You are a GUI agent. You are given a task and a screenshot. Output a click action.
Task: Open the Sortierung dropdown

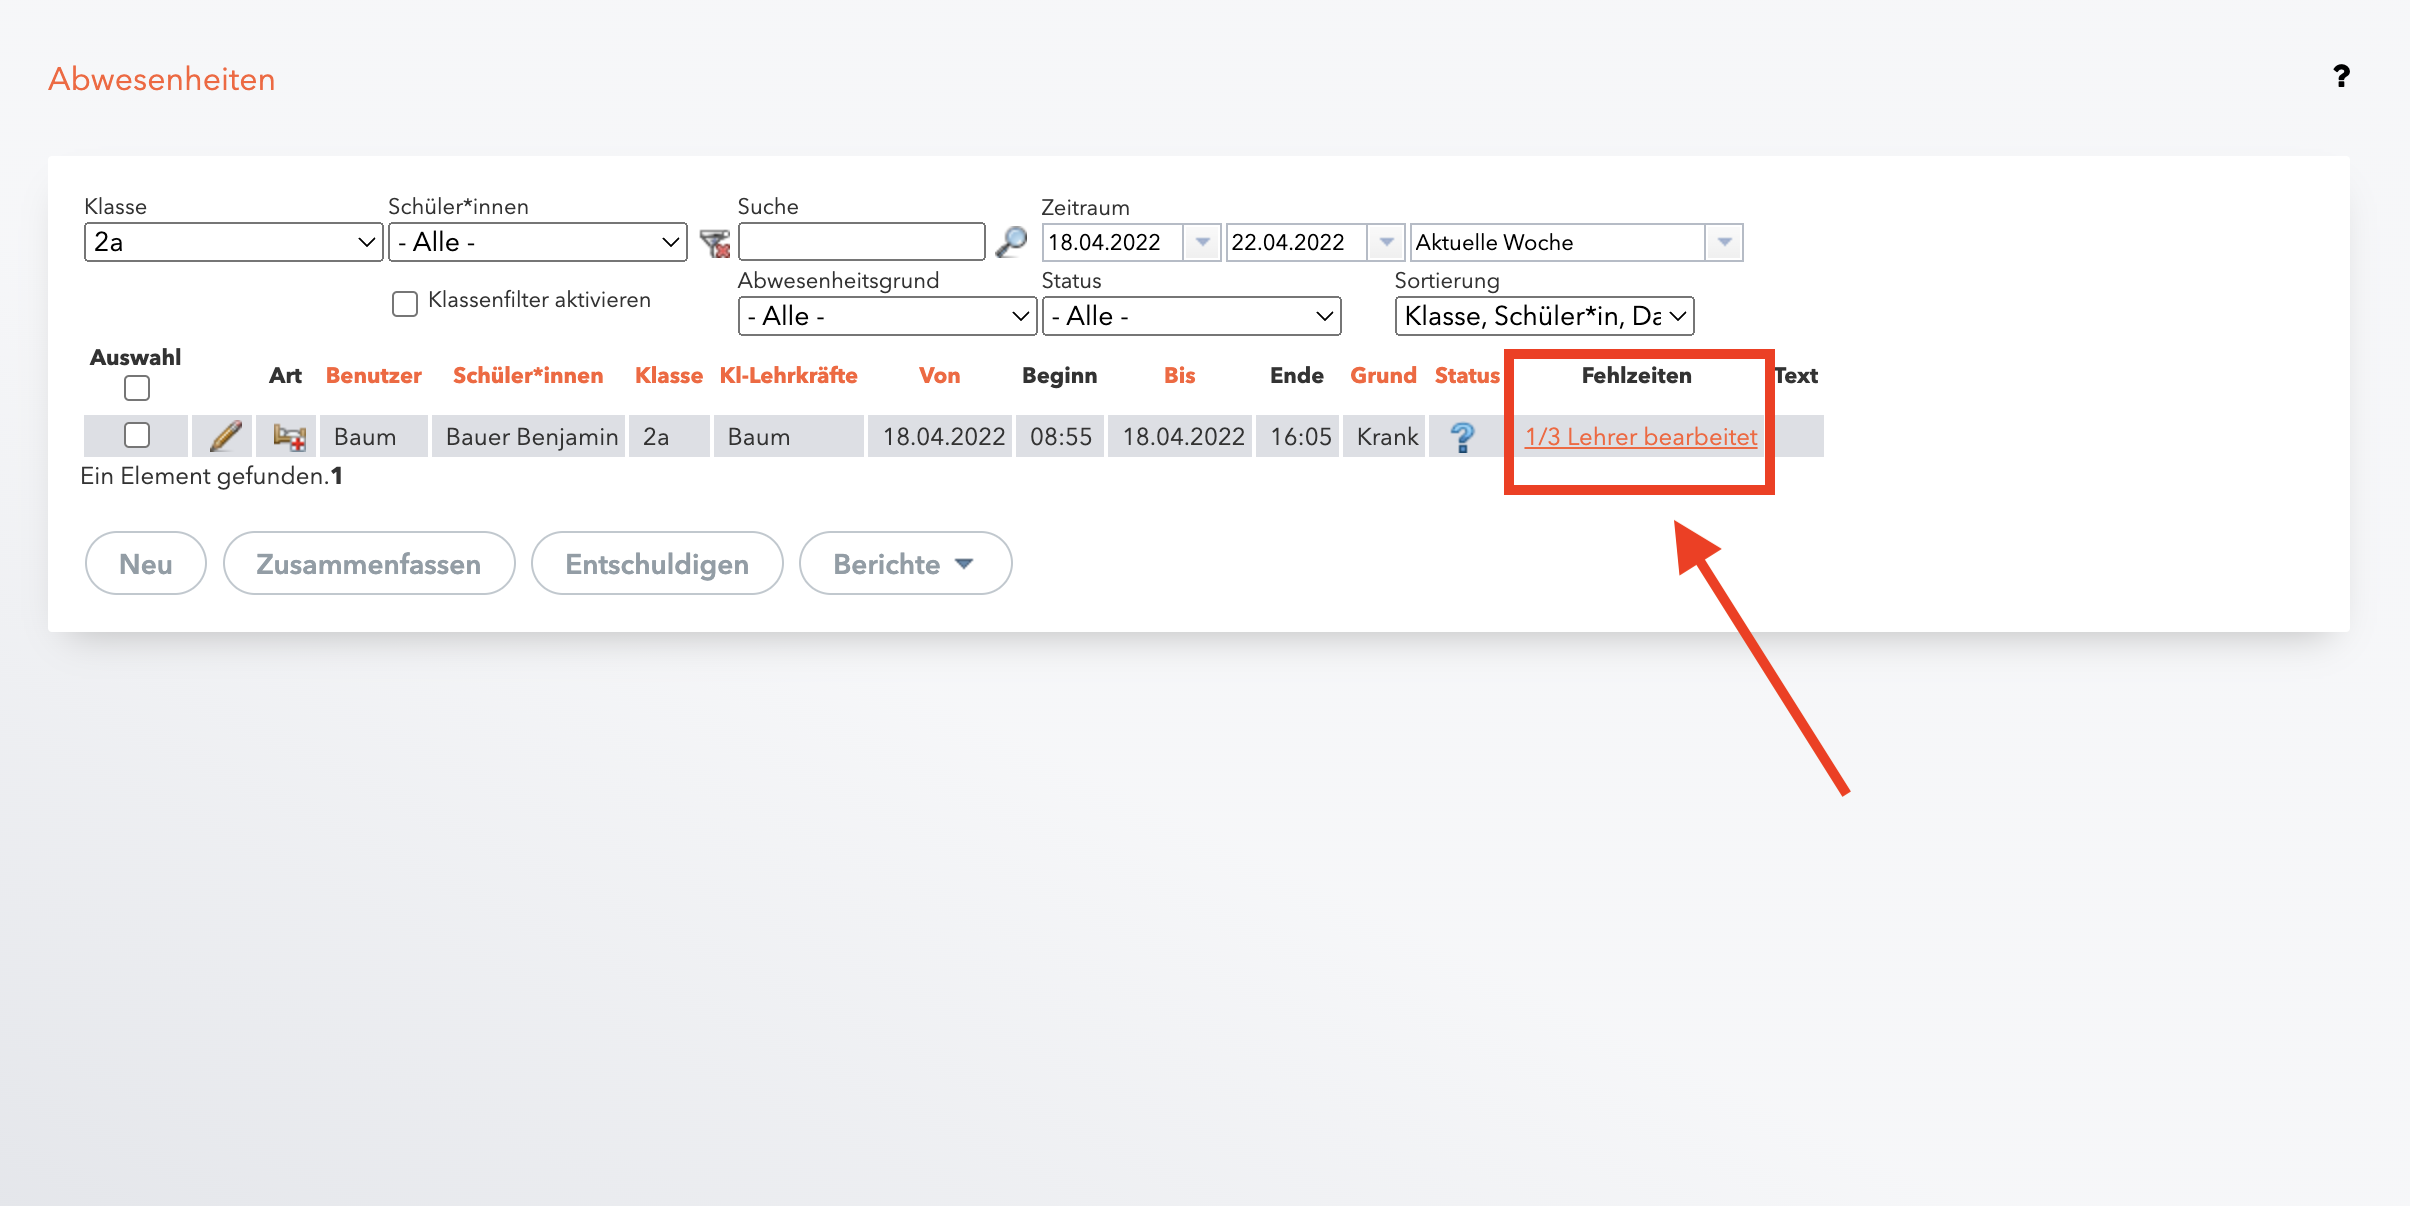click(1543, 316)
